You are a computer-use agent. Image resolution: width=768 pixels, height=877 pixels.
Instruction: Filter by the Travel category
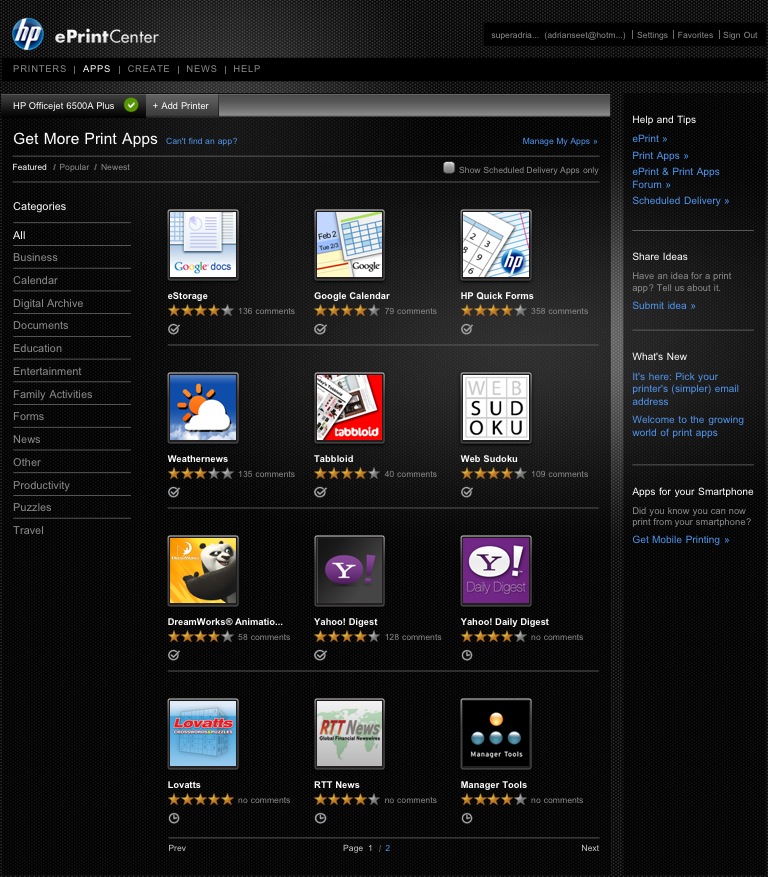pos(28,530)
